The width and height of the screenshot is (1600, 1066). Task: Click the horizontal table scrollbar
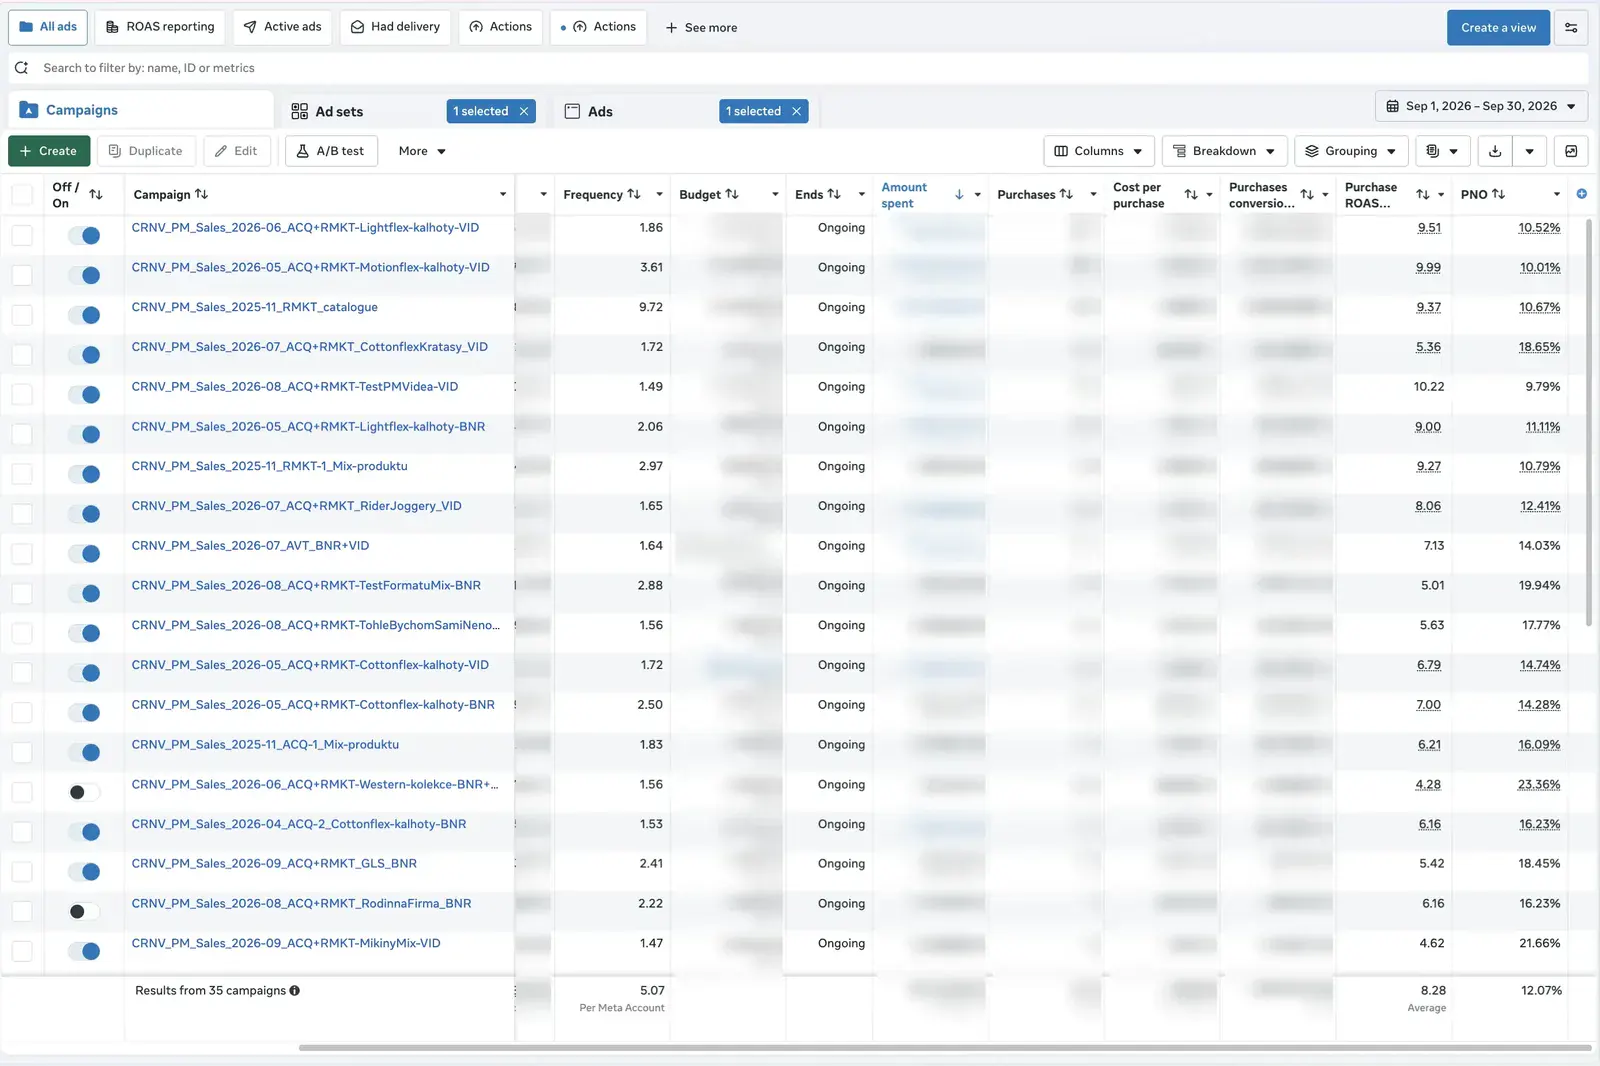944,1048
